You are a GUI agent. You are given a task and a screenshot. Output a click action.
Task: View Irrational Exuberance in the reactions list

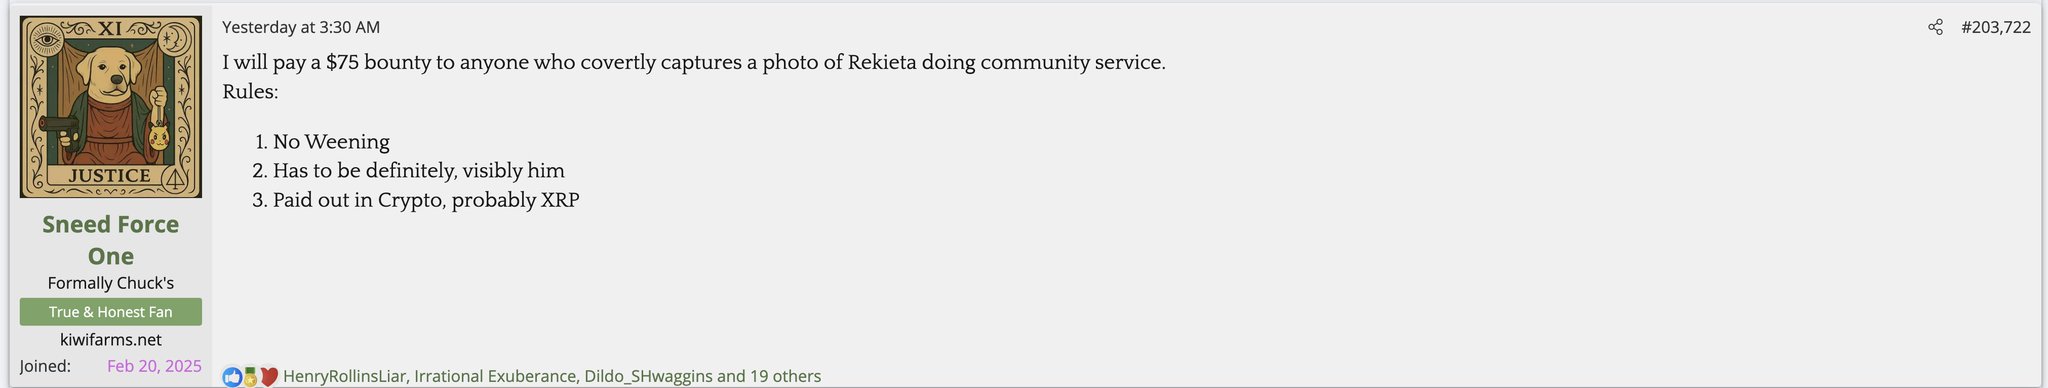point(495,376)
